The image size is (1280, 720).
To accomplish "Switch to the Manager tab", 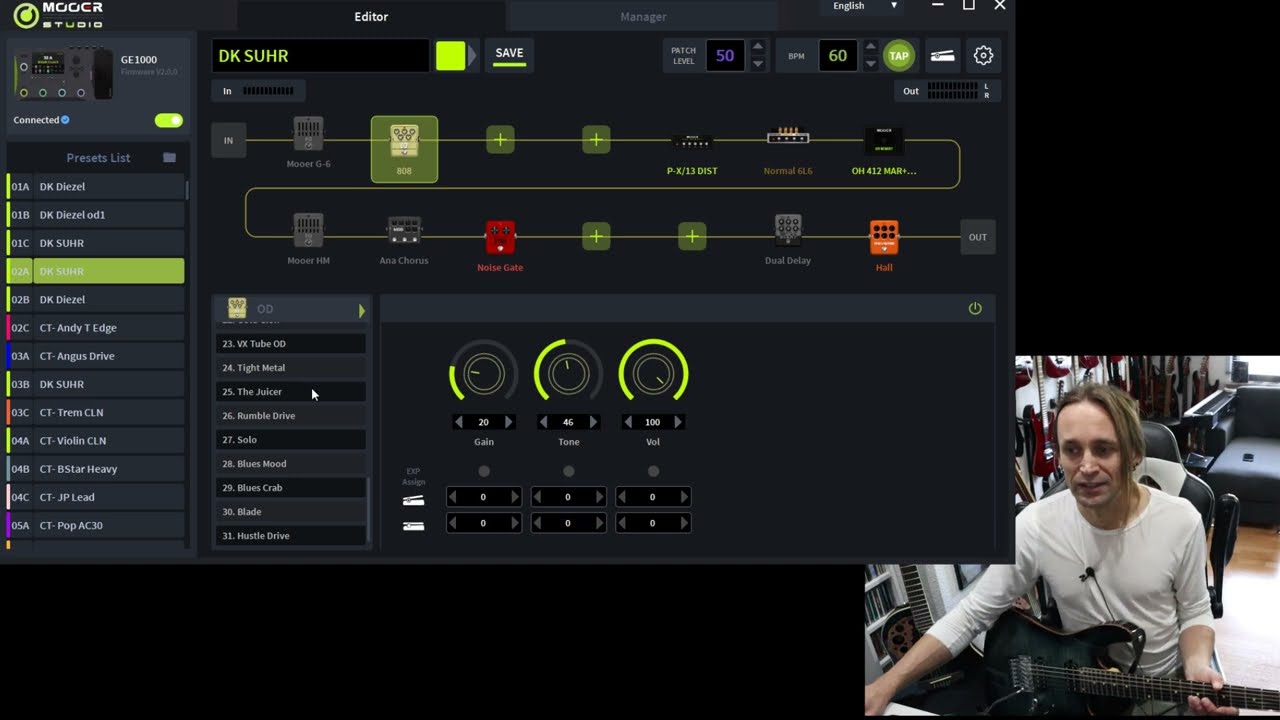I will tap(643, 16).
